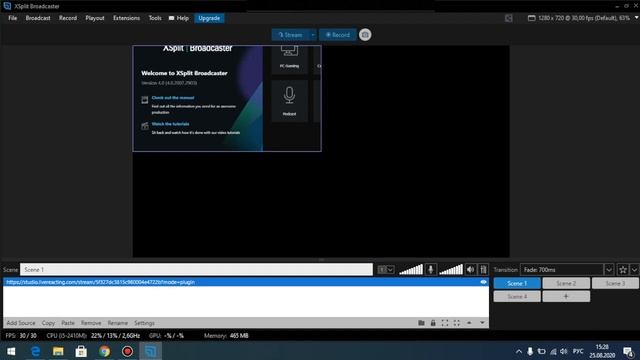Click the share icon near resolution
Screen dimensions: 640x360
click(509, 18)
